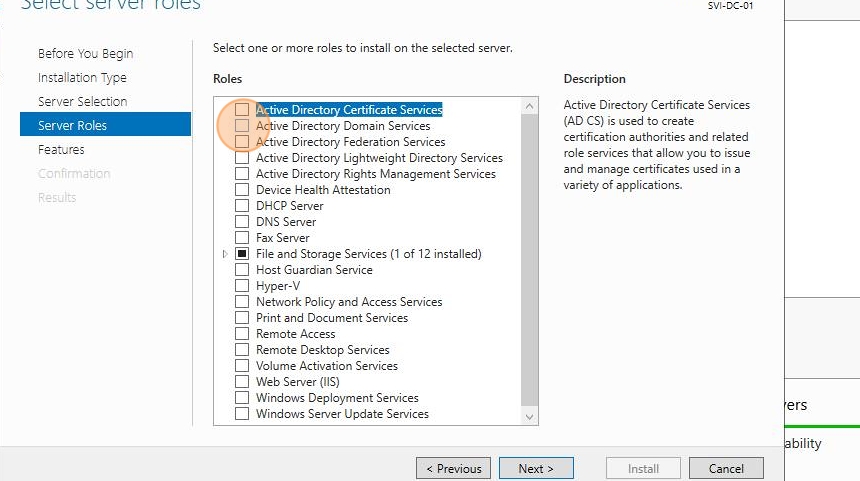Enable the Hyper-V role checkbox

242,286
